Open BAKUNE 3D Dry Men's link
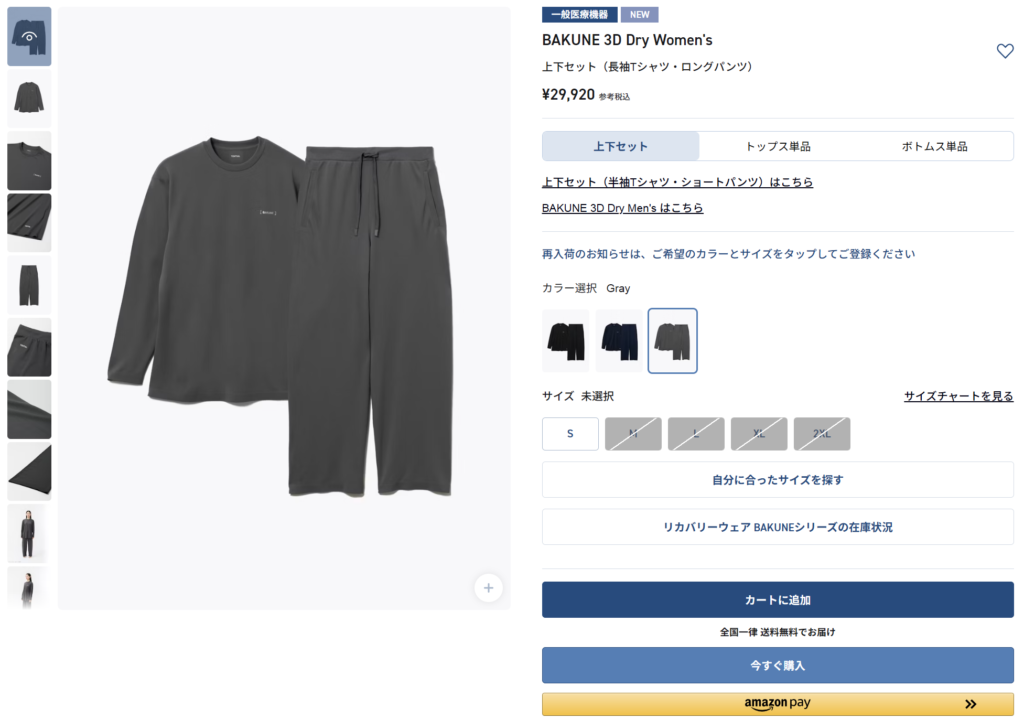This screenshot has width=1024, height=719. (x=622, y=208)
